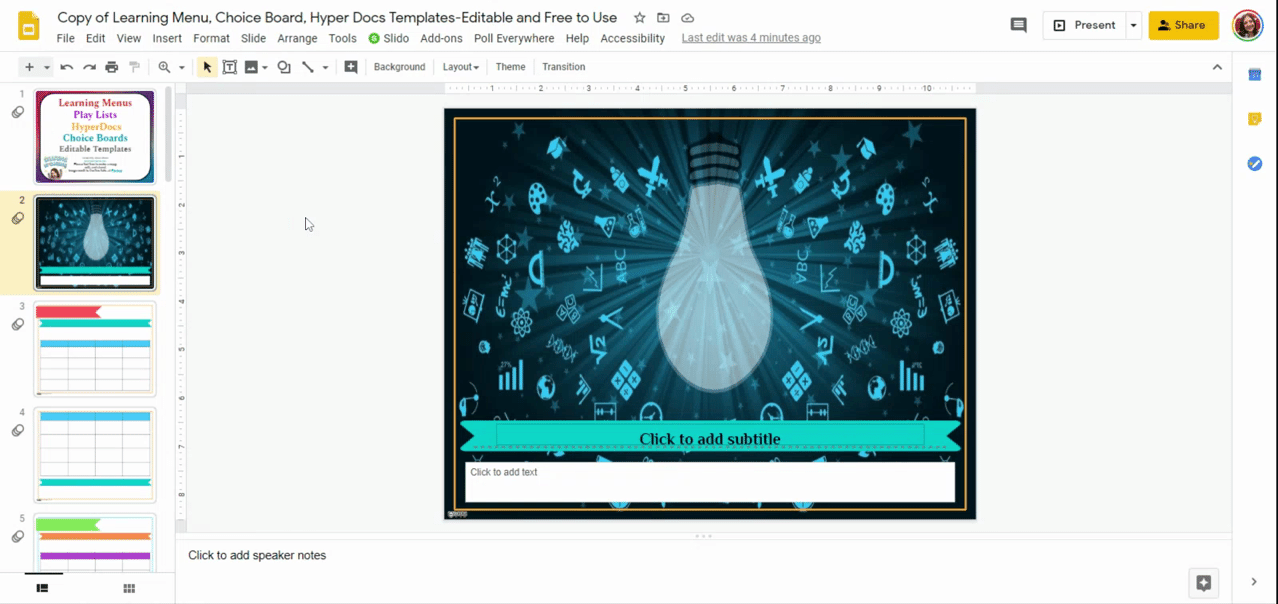Open the Add-ons menu
1278x604 pixels.
point(441,38)
